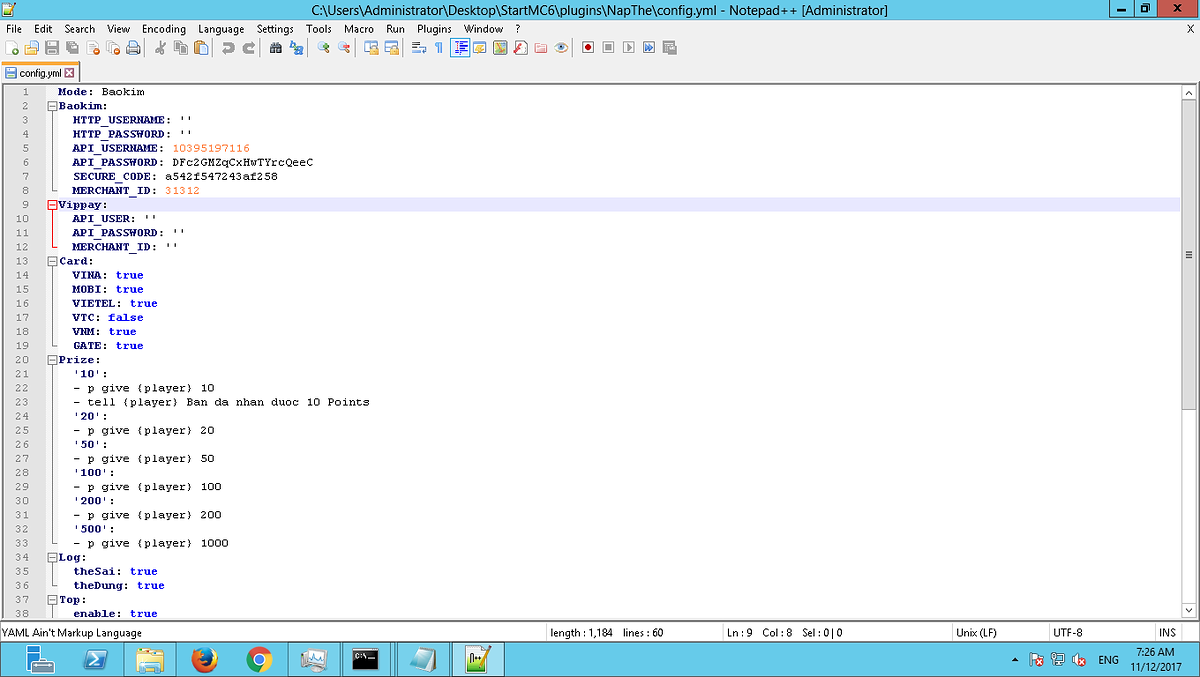Click the Print toolbar icon
This screenshot has height=677, width=1200.
pos(132,47)
